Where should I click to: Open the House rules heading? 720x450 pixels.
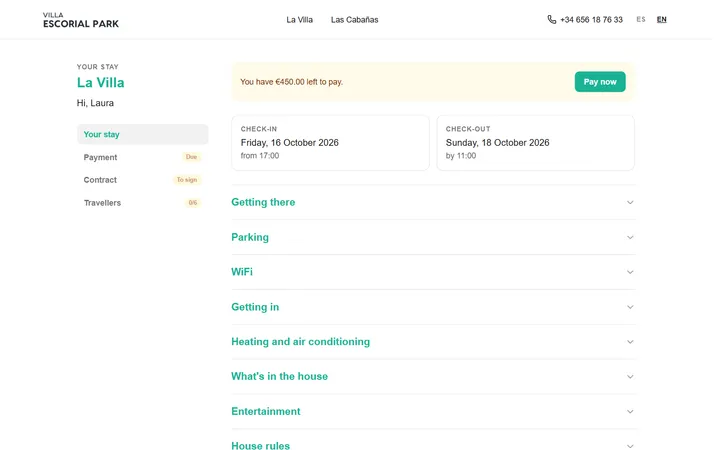[260, 445]
